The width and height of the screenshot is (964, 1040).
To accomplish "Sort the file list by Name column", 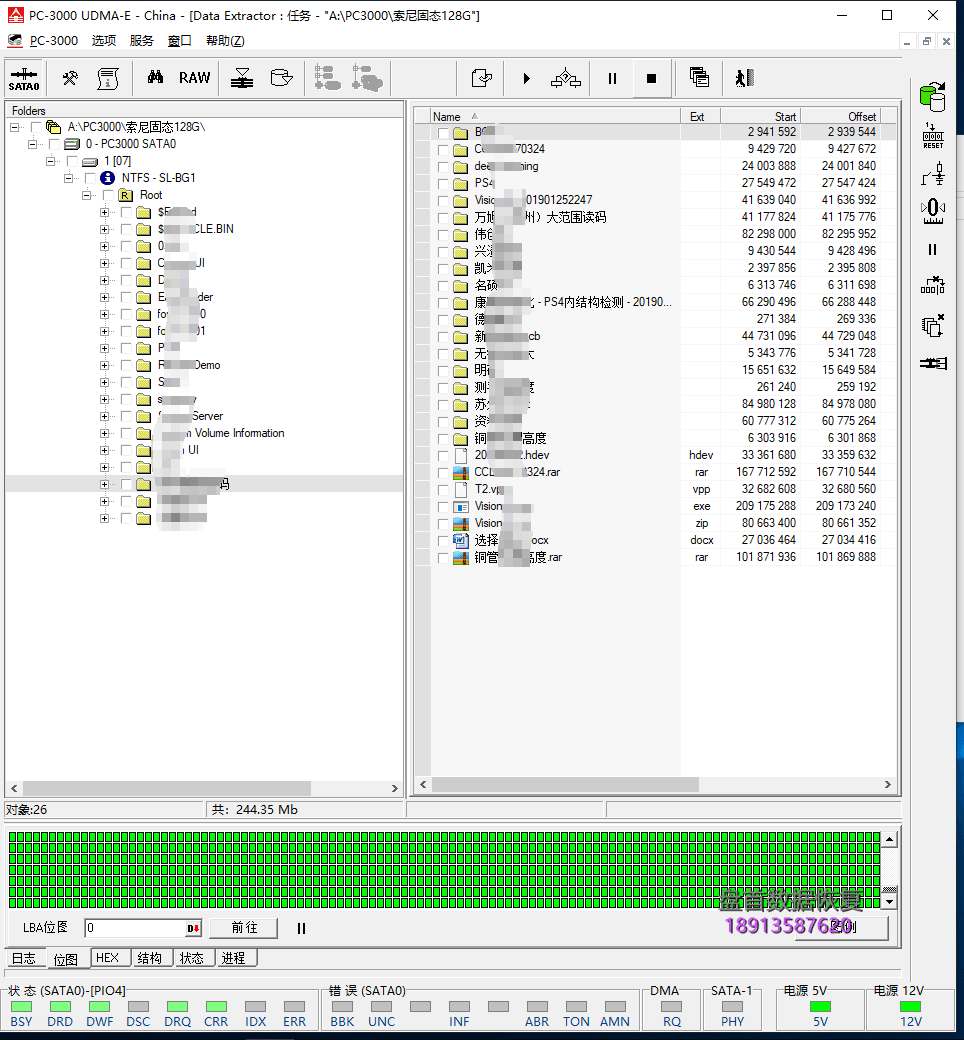I will click(x=555, y=116).
